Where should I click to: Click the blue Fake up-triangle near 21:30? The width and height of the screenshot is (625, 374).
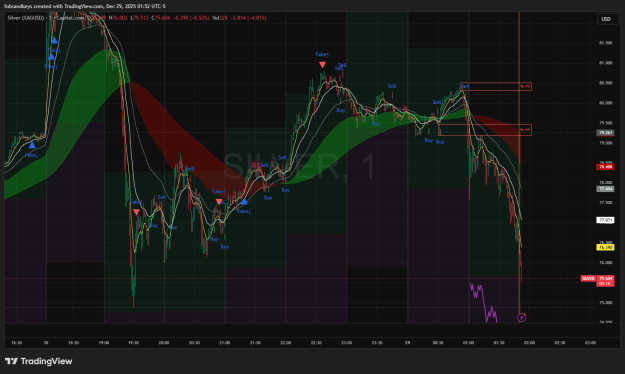click(x=244, y=202)
